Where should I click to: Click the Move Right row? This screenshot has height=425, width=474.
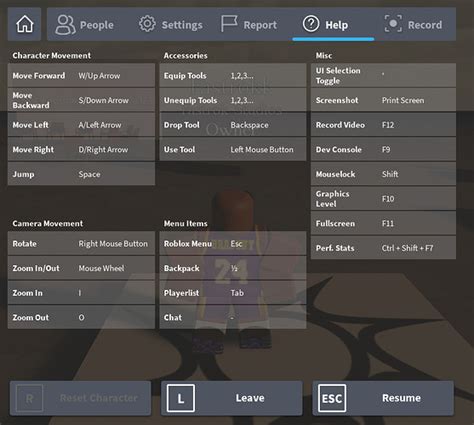pos(81,150)
